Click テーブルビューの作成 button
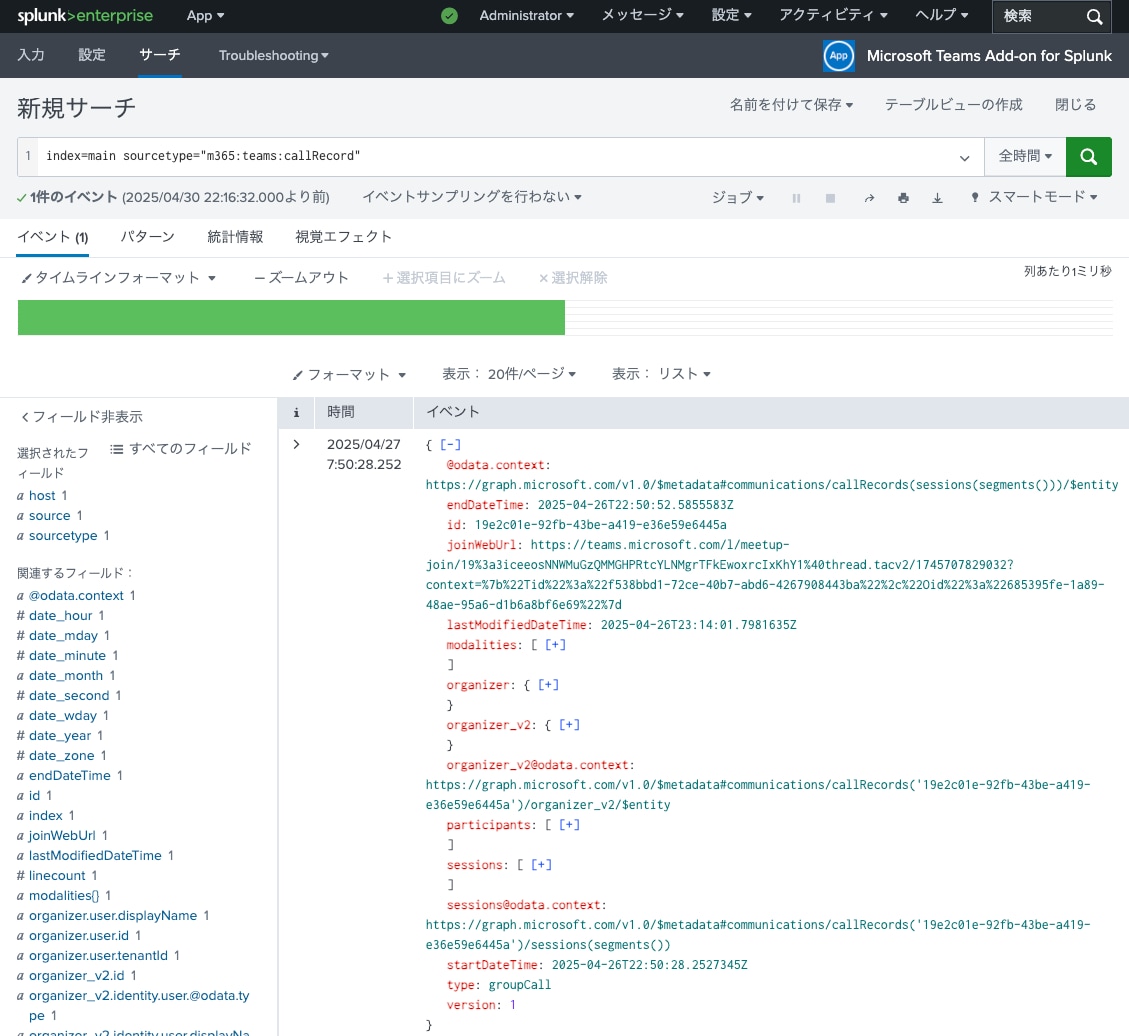1129x1036 pixels. coord(953,105)
